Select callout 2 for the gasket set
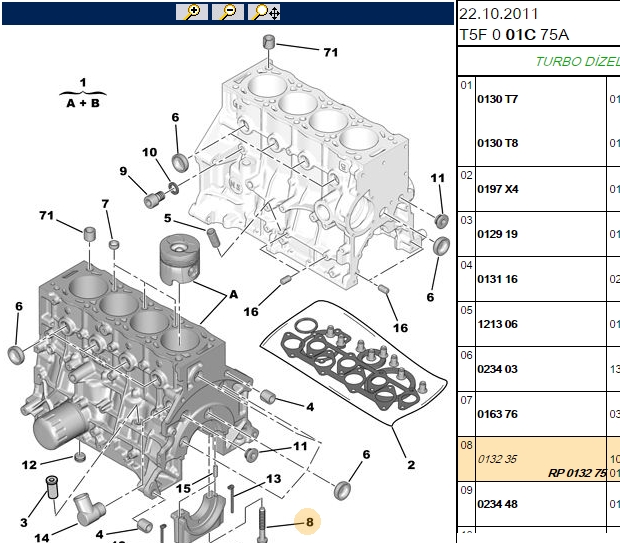Image resolution: width=620 pixels, height=543 pixels. pyautogui.click(x=411, y=465)
